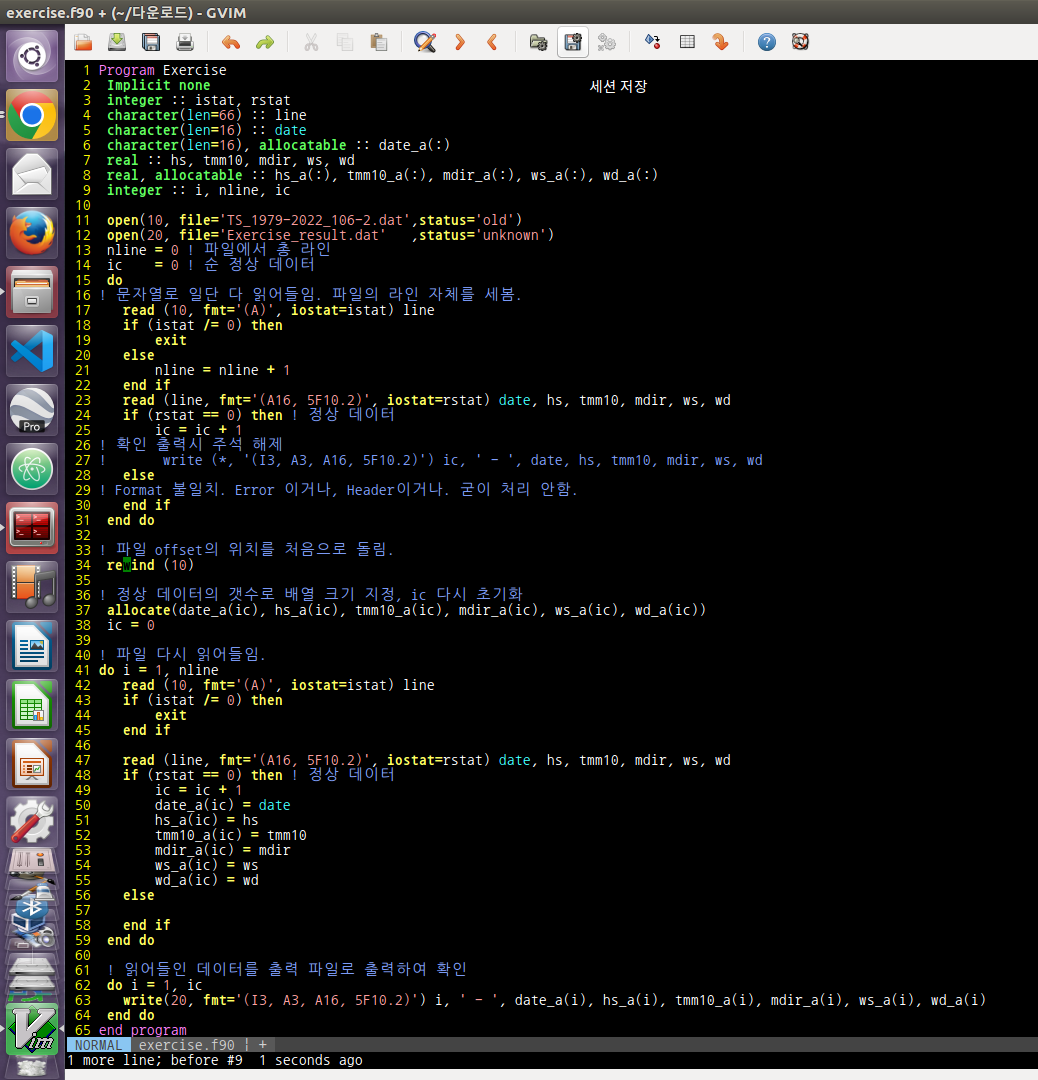The image size is (1038, 1080).
Task: Click the Save All files icon
Action: (x=151, y=42)
